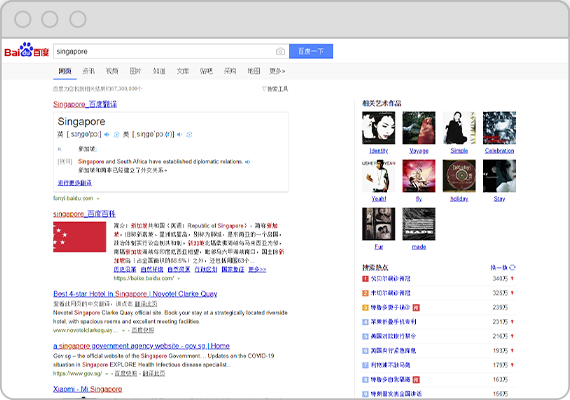
Task: Open the Identity album link
Action: [378, 151]
